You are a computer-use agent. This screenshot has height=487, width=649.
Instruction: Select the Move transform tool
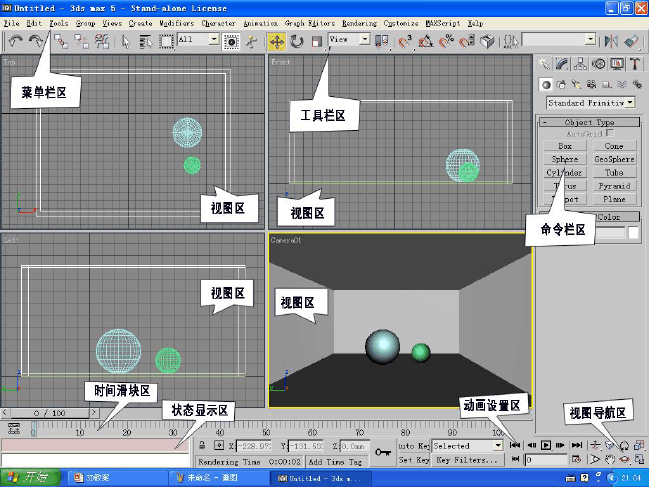click(277, 41)
